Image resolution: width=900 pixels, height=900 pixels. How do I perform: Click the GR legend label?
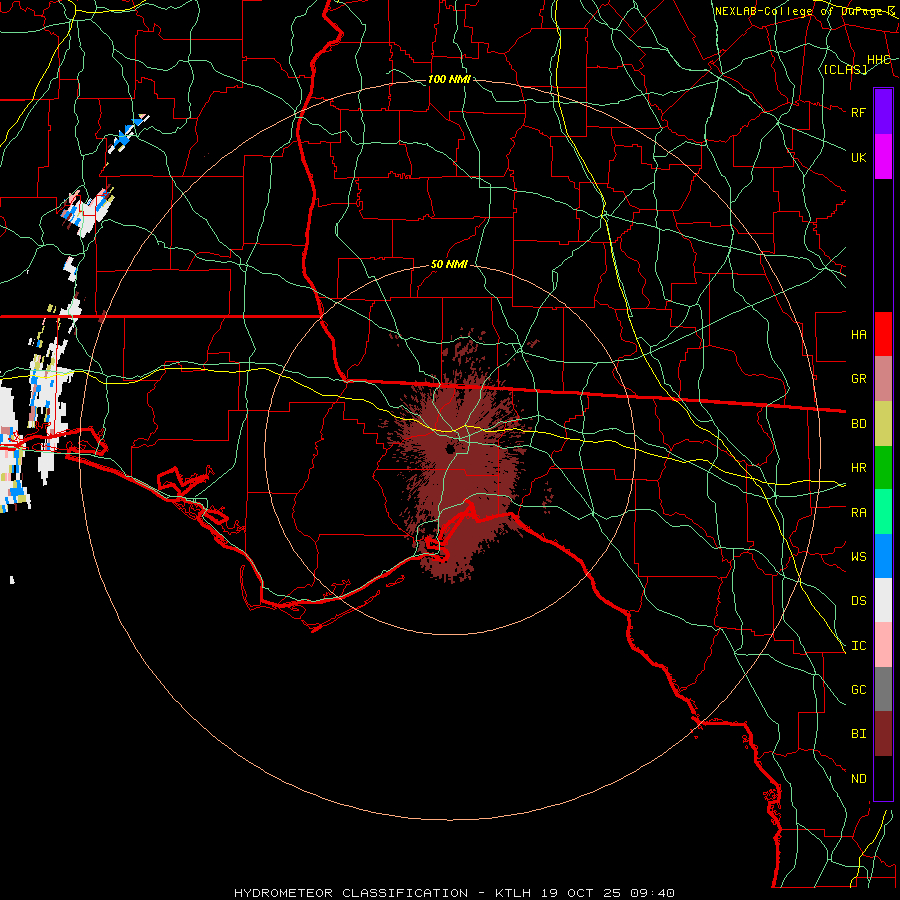point(859,379)
